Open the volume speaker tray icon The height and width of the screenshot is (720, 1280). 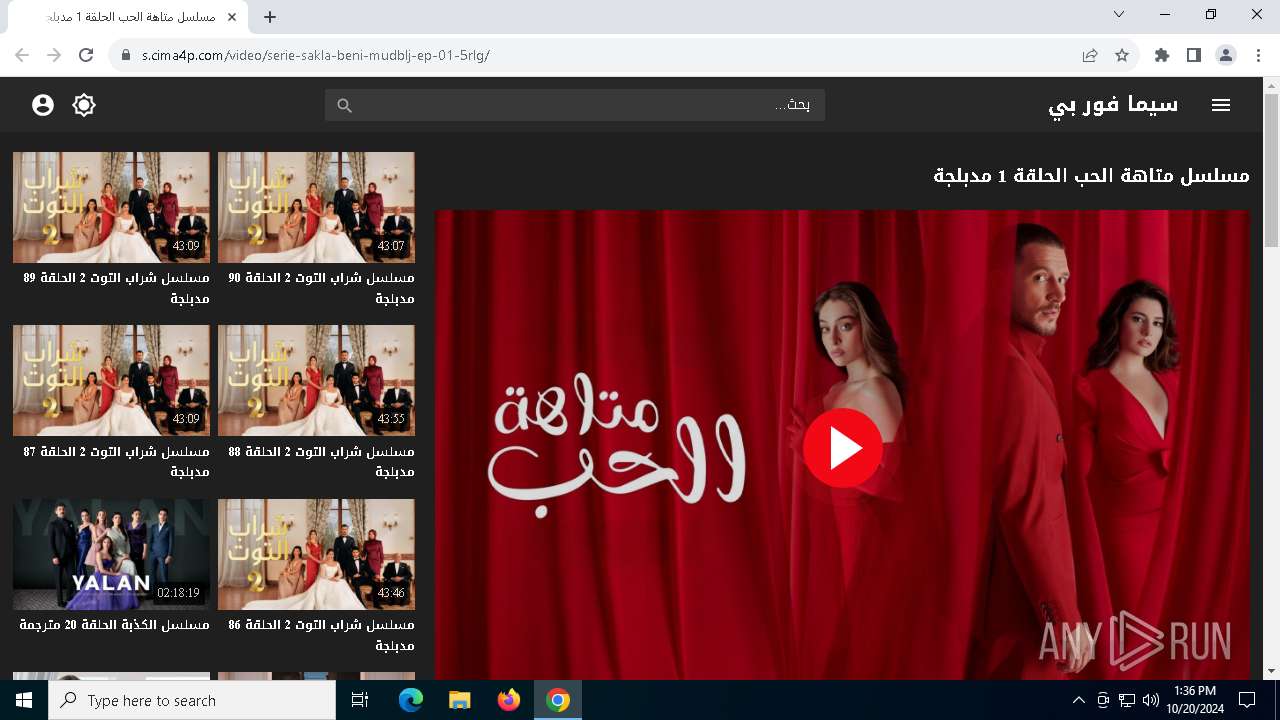(x=1150, y=700)
